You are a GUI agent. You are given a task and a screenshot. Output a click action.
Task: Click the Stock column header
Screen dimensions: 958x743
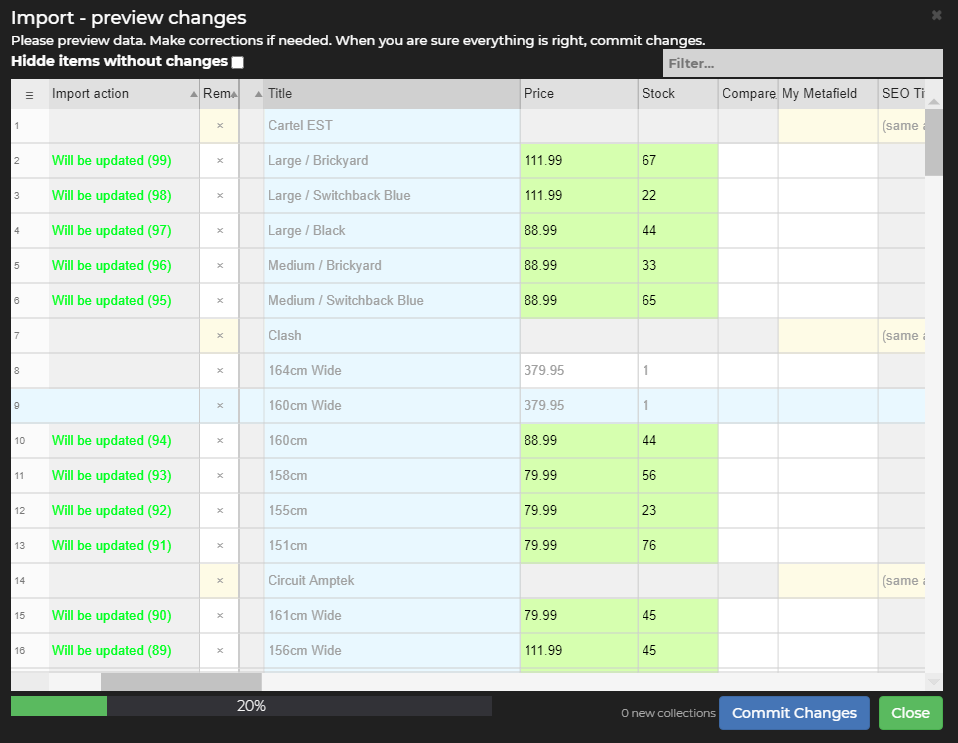tap(677, 94)
